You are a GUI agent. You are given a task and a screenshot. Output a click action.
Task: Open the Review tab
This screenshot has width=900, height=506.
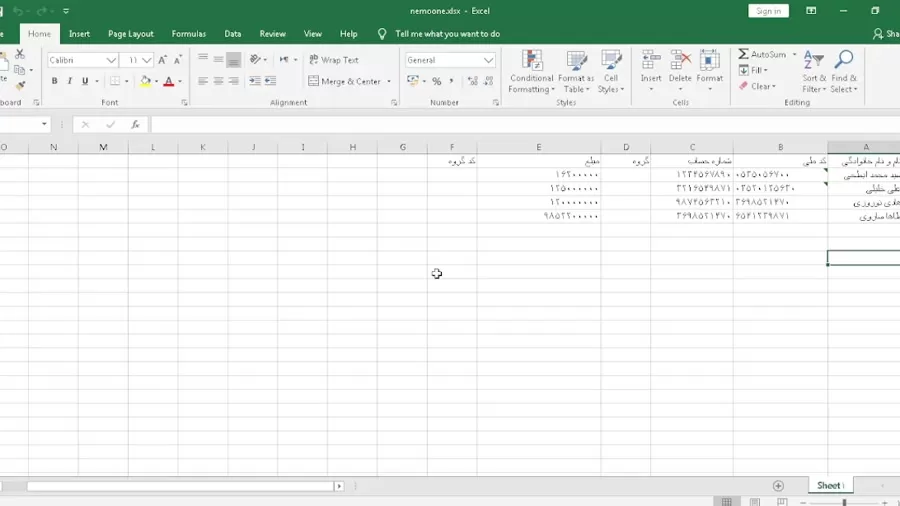(272, 34)
